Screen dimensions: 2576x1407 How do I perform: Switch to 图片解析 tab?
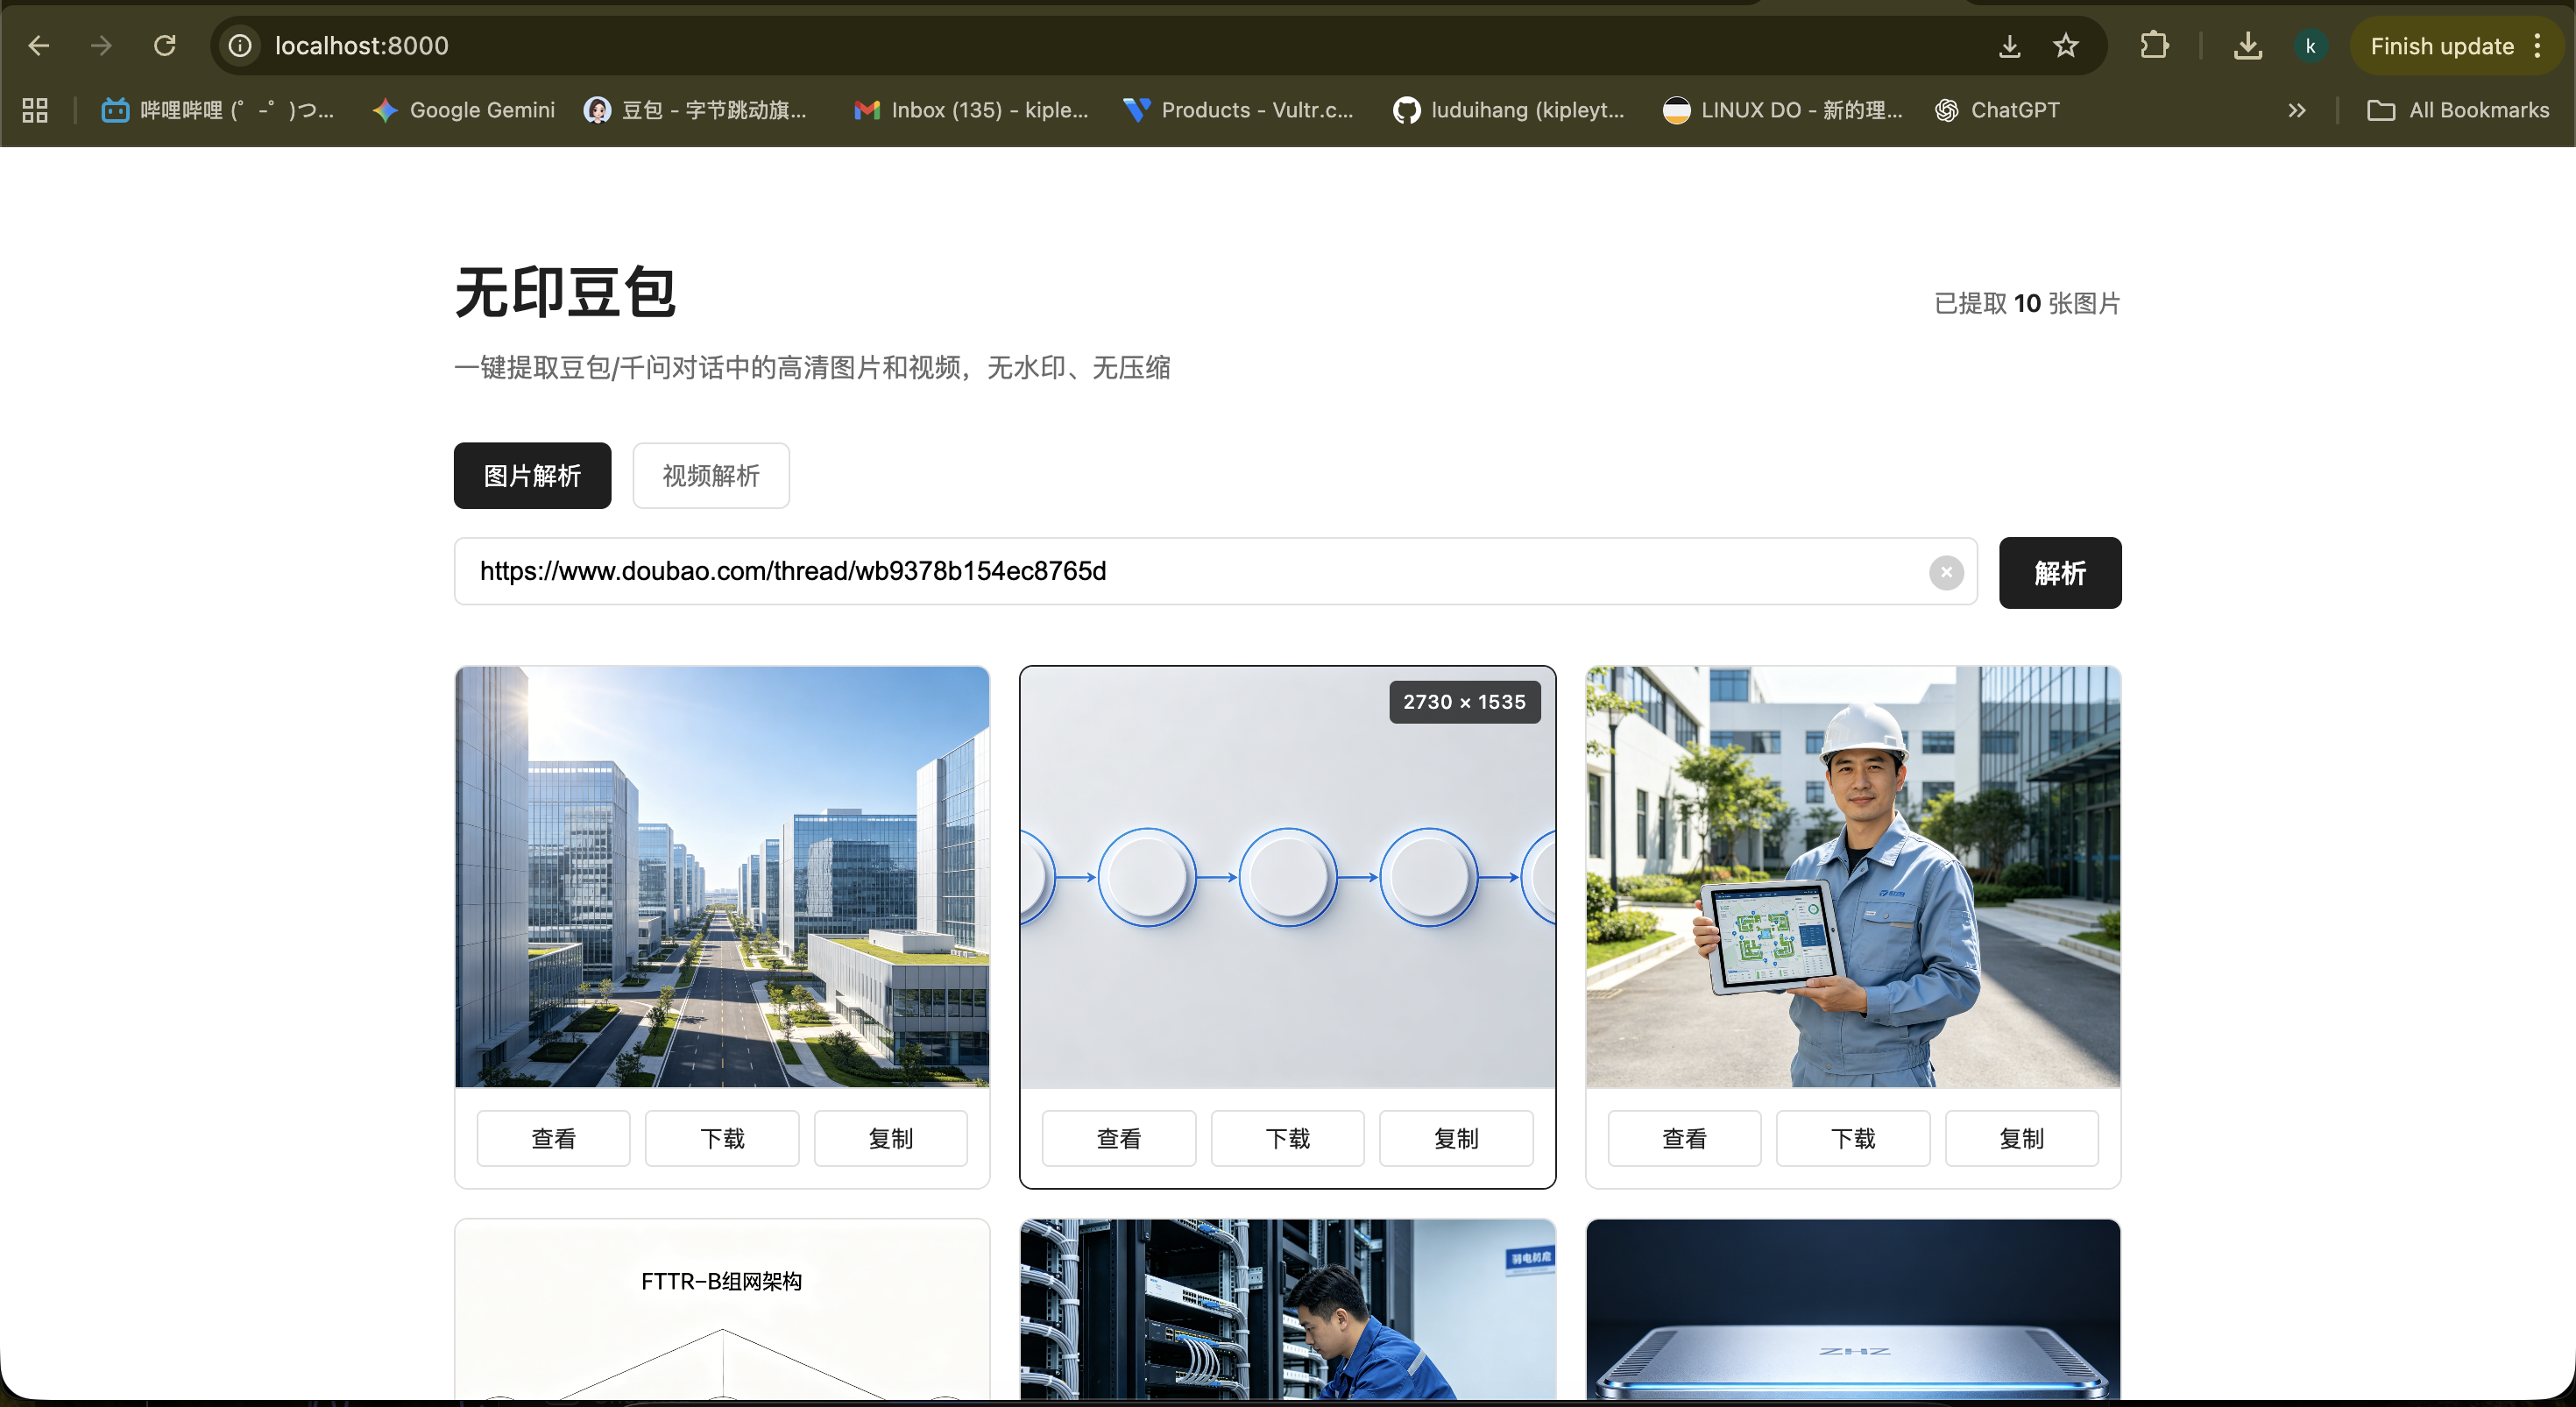532,476
